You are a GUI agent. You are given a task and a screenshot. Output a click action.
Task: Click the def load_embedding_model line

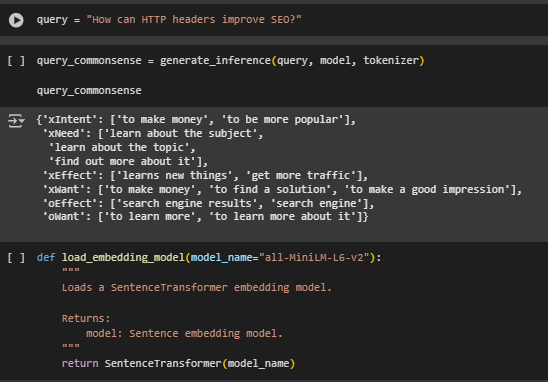(x=209, y=258)
